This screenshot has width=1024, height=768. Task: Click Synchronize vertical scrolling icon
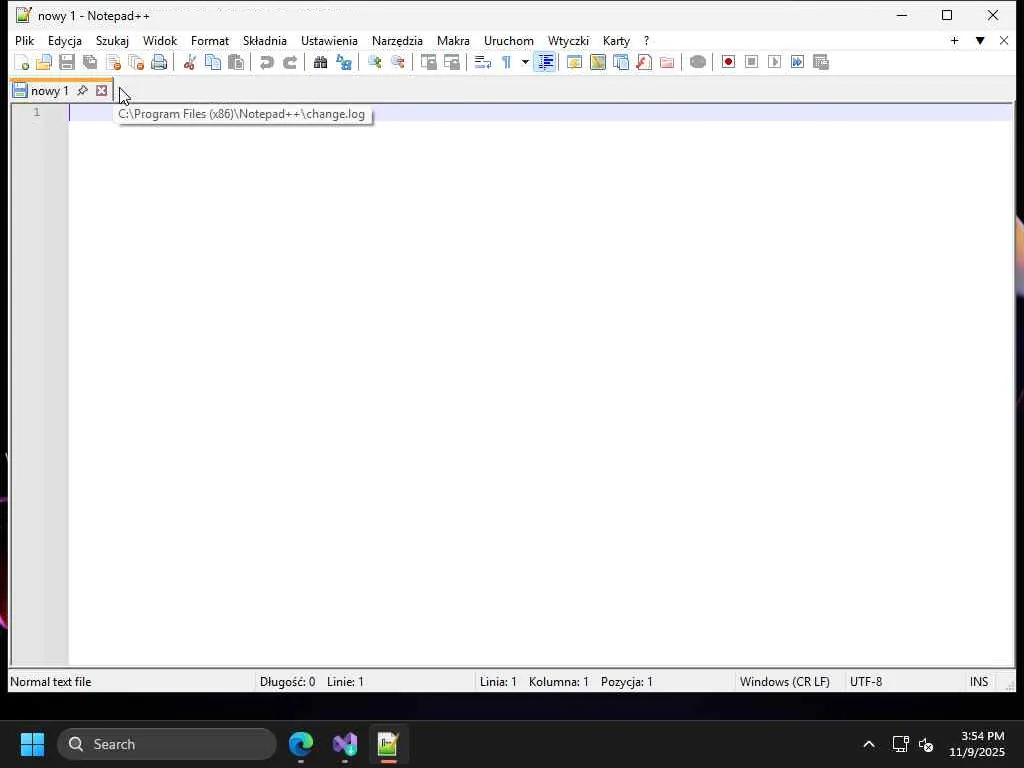click(428, 63)
